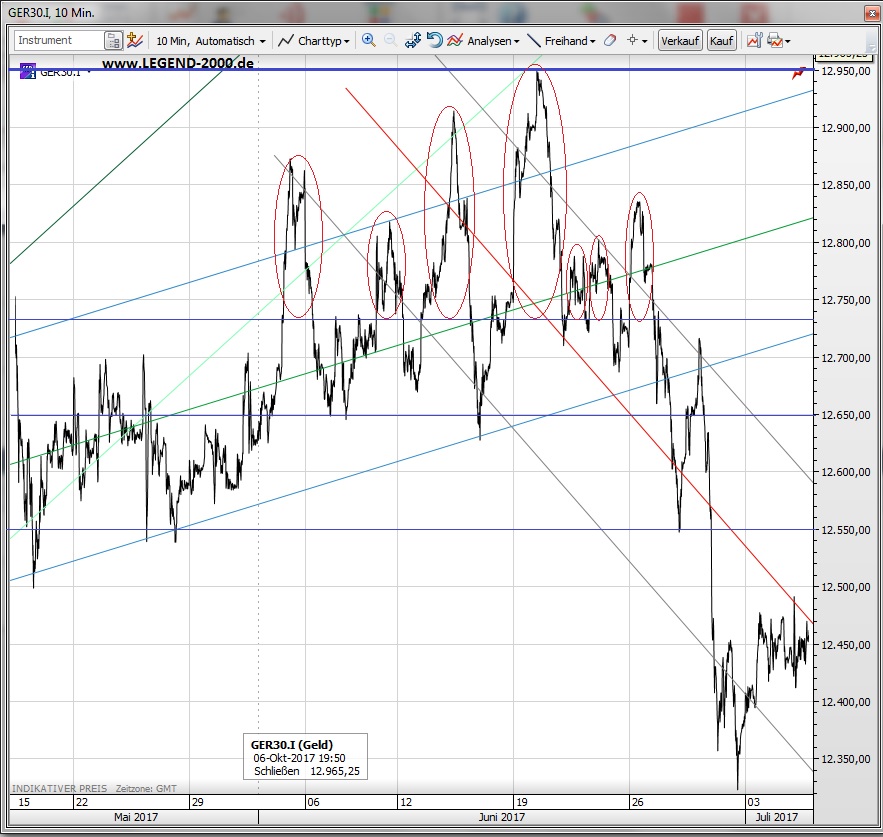Open the Freihand drawing tools menu
The height and width of the screenshot is (837, 883).
pos(561,41)
